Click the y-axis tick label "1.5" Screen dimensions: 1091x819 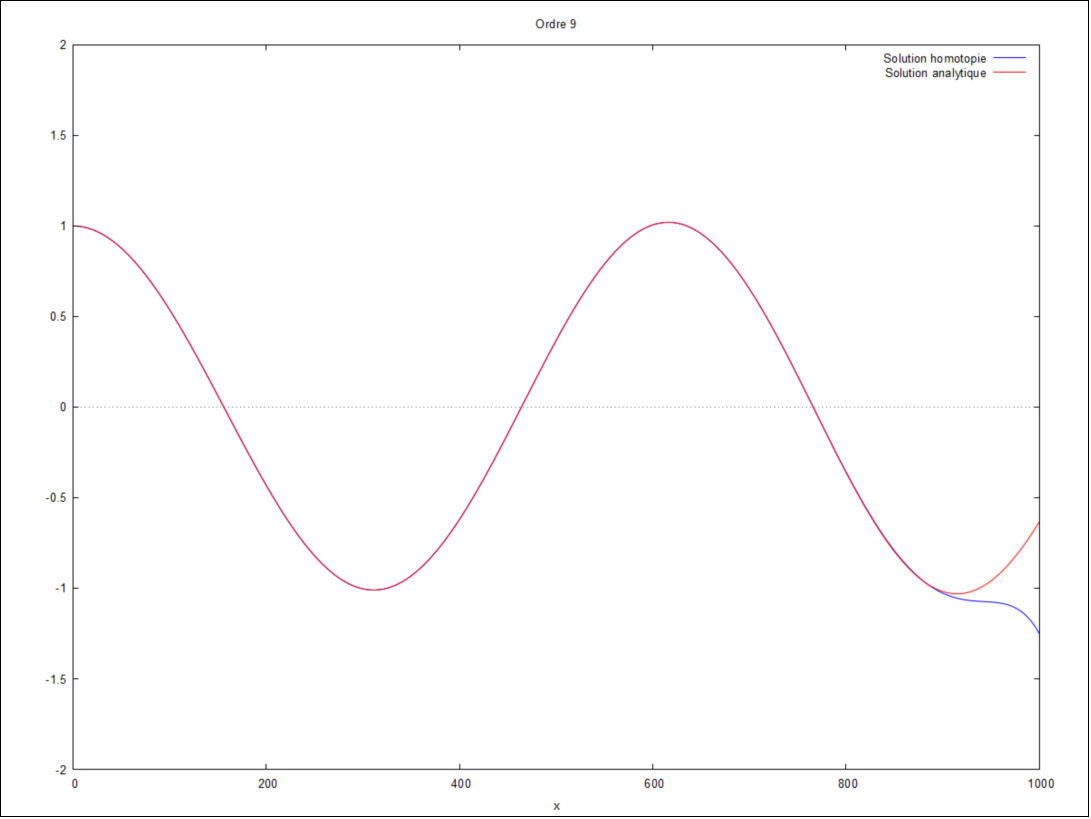pyautogui.click(x=58, y=136)
